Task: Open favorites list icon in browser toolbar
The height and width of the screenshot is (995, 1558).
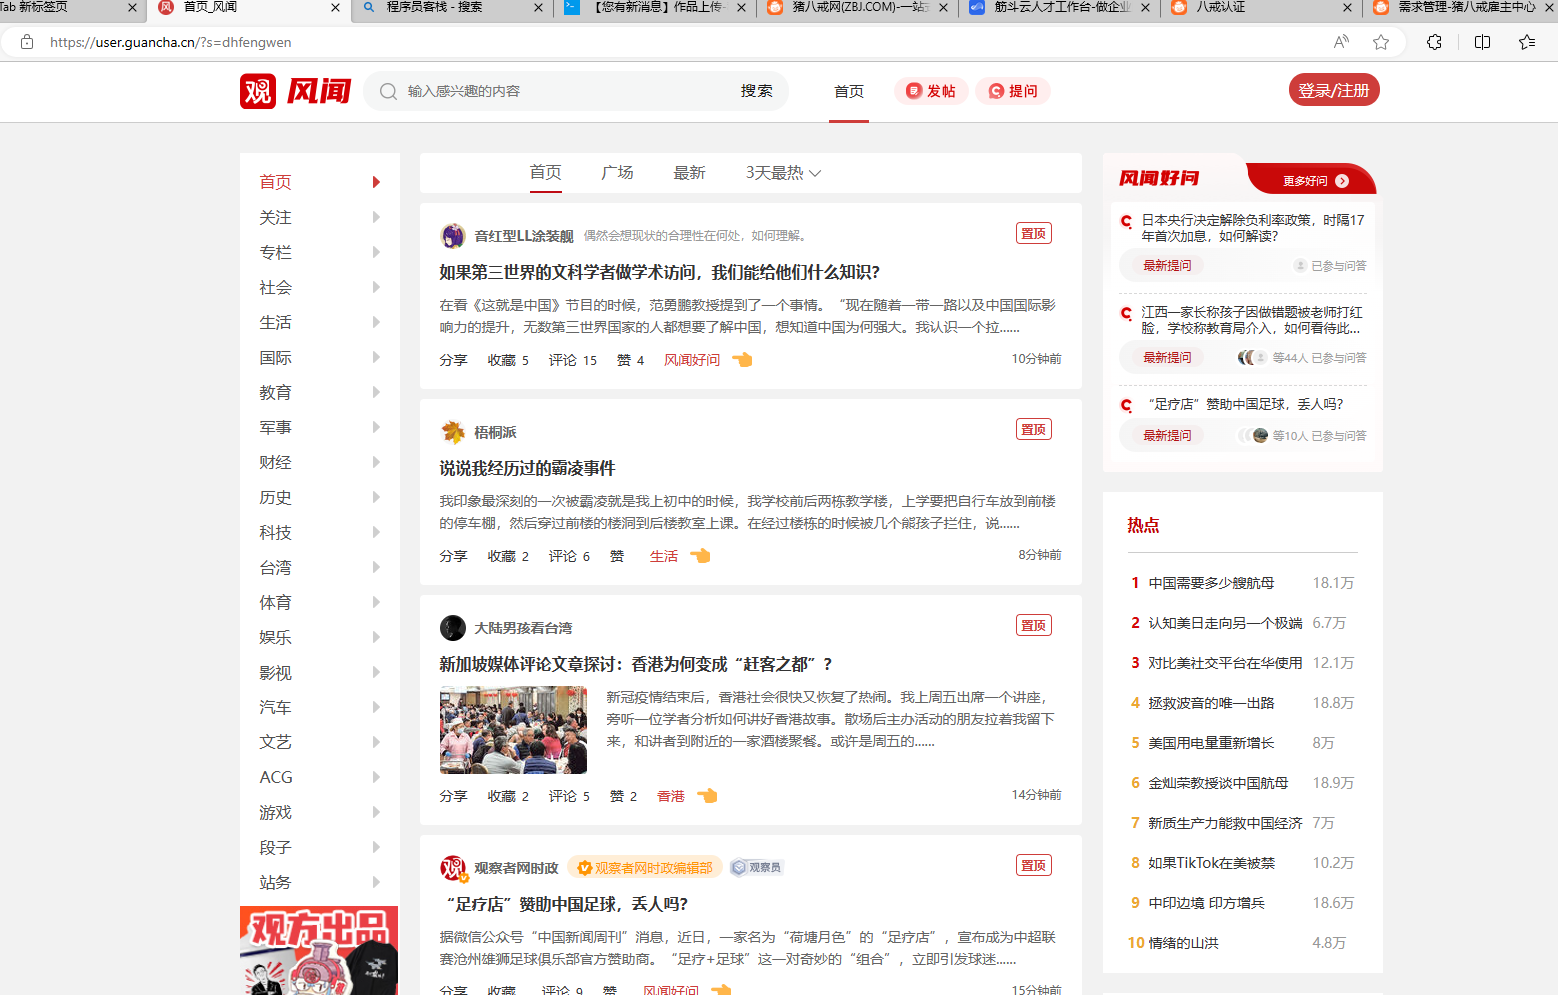Action: 1527,42
